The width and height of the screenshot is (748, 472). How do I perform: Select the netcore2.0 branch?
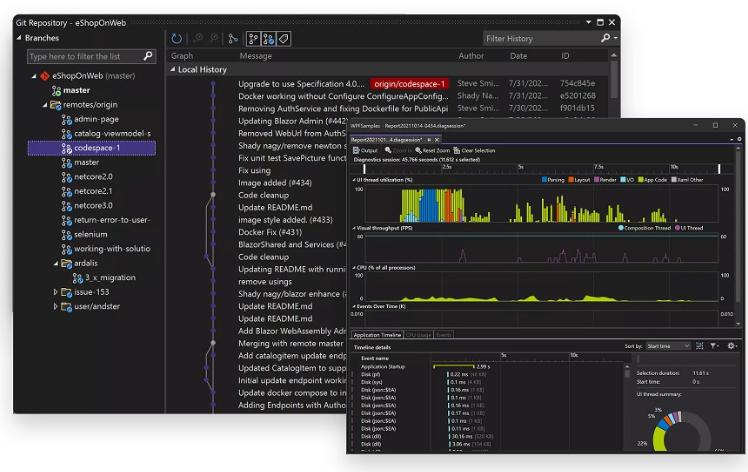pyautogui.click(x=93, y=177)
